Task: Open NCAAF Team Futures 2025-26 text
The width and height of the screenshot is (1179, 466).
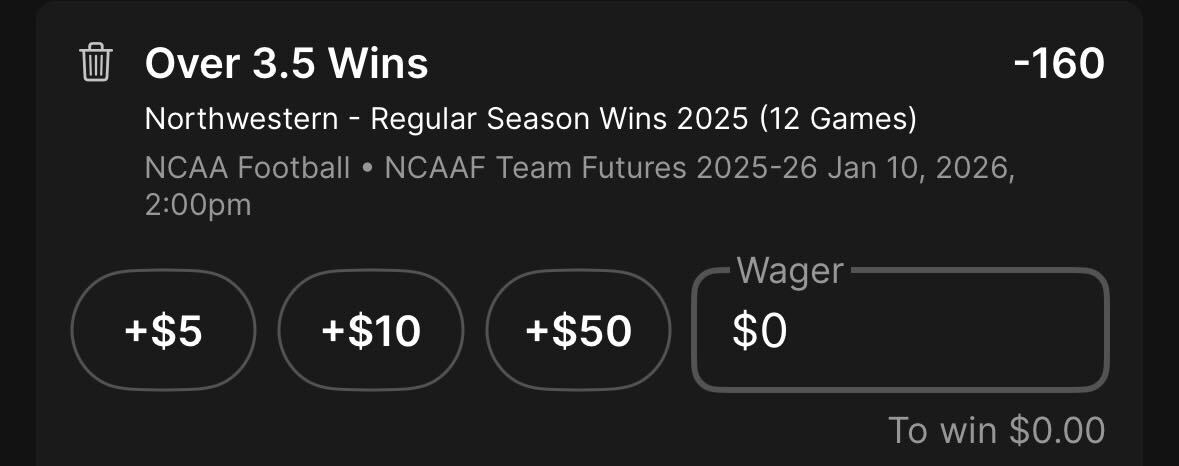Action: pos(601,168)
